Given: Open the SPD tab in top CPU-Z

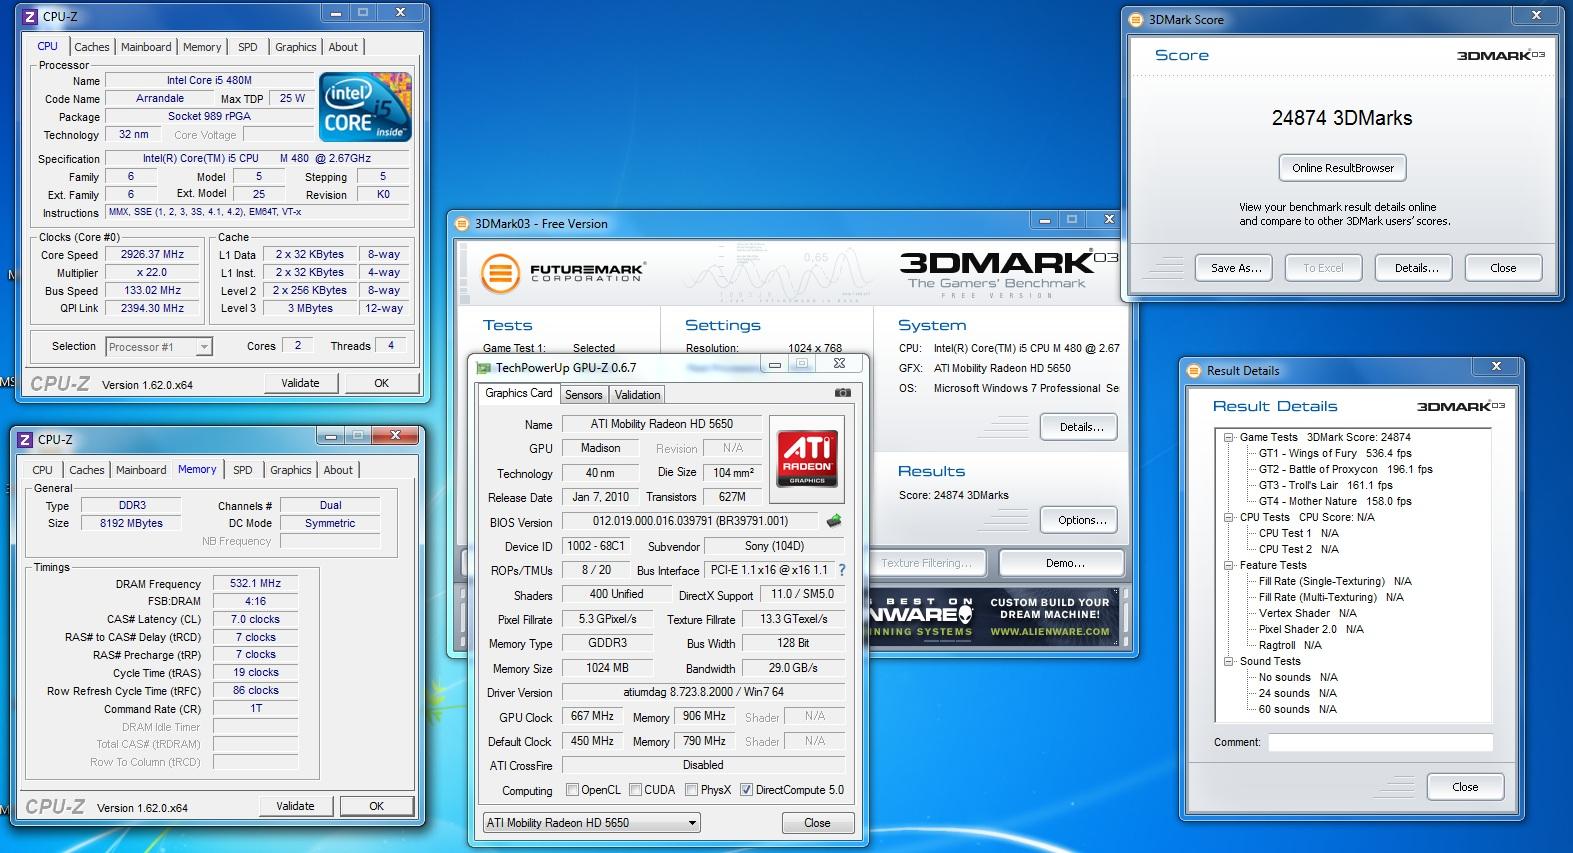Looking at the screenshot, I should point(248,47).
